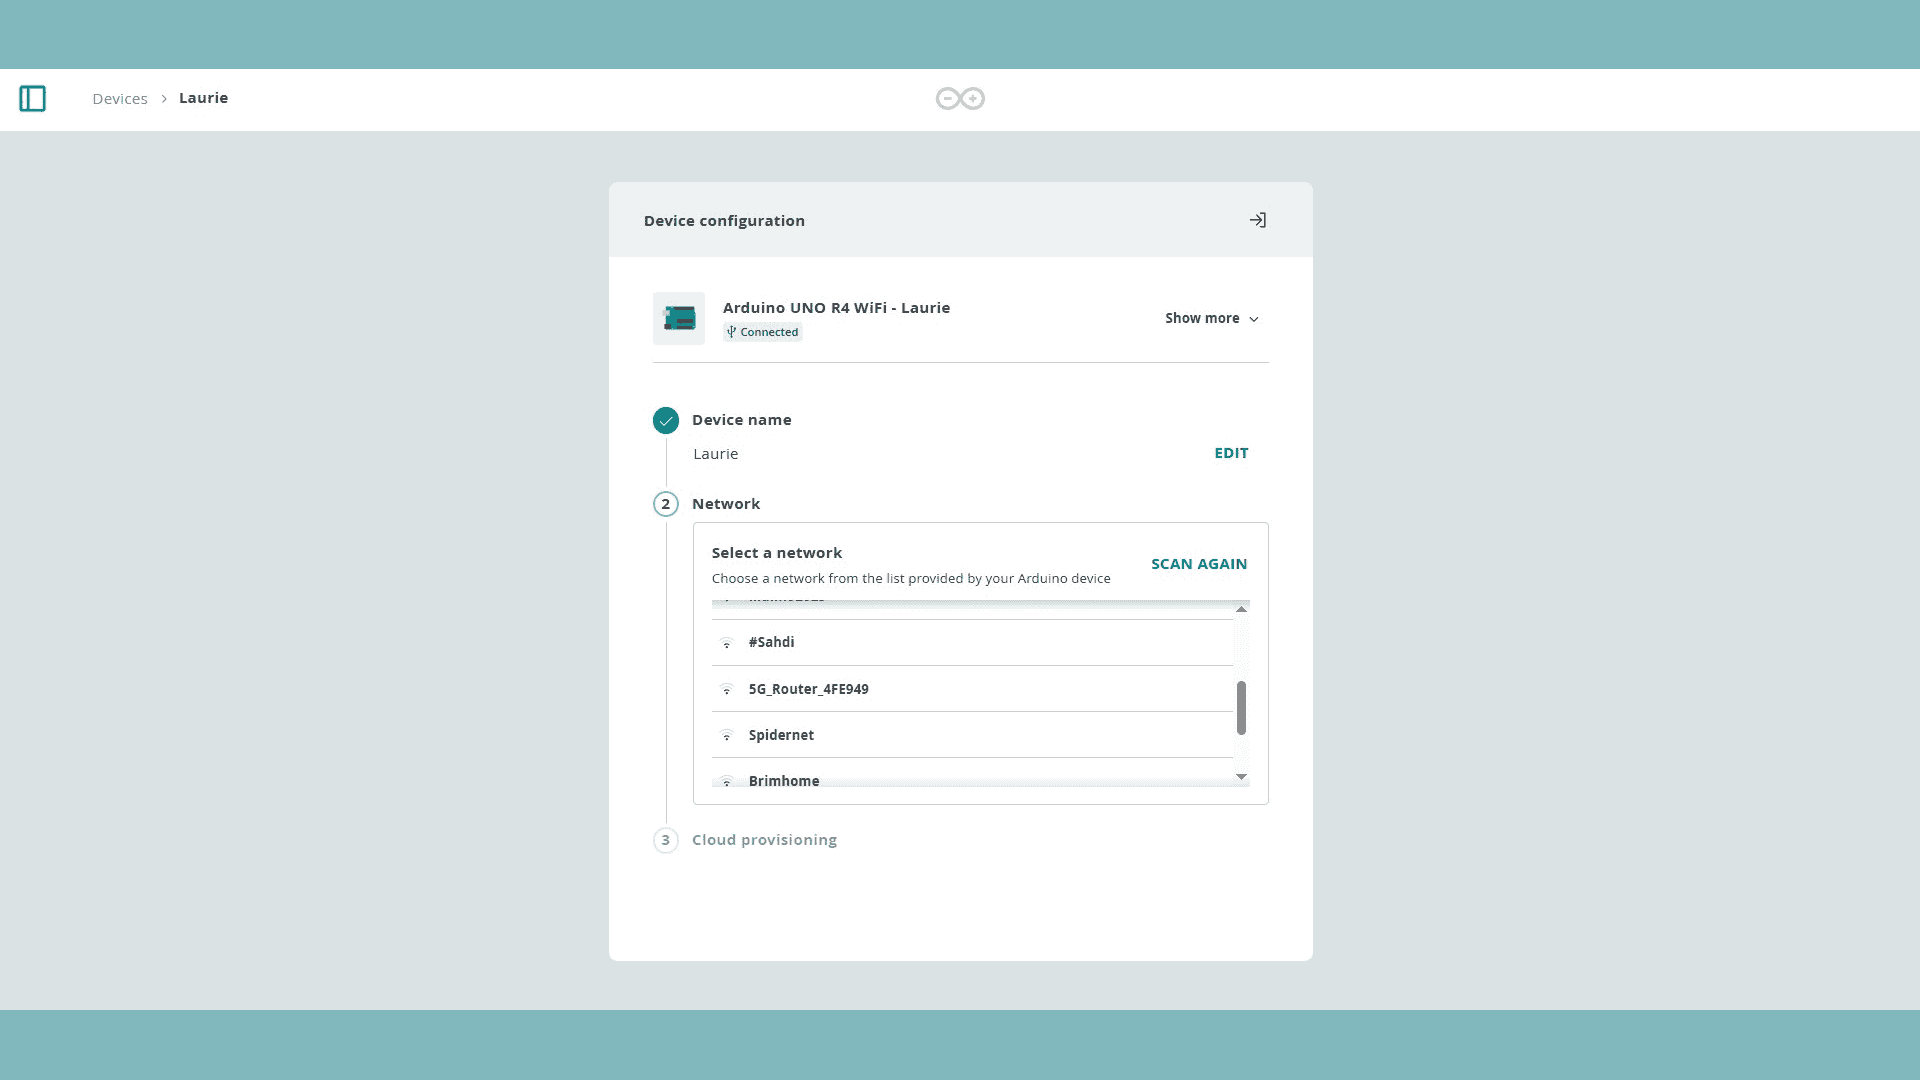The image size is (1920, 1080).
Task: Open the Devices breadcrumb page
Action: point(120,98)
